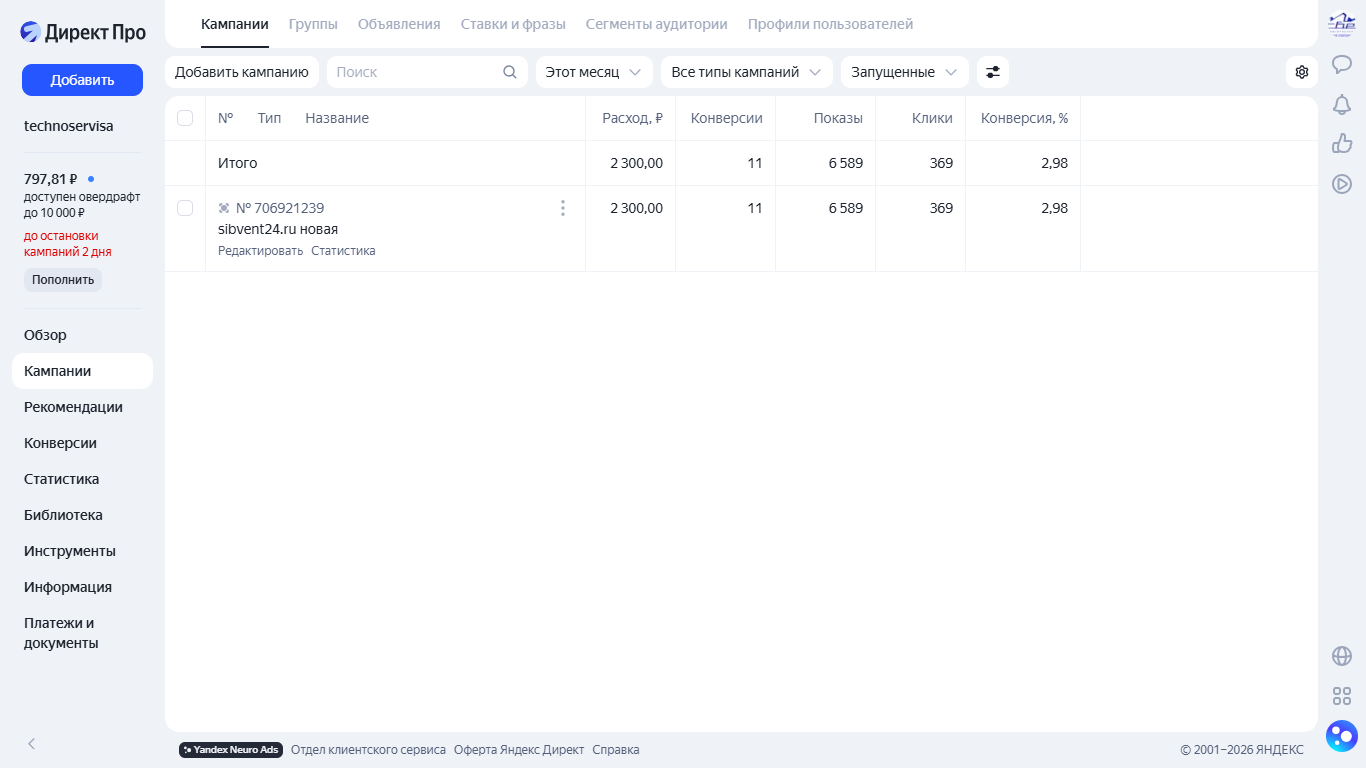
Task: Open Статистика in the sidebar
Action: coord(82,479)
